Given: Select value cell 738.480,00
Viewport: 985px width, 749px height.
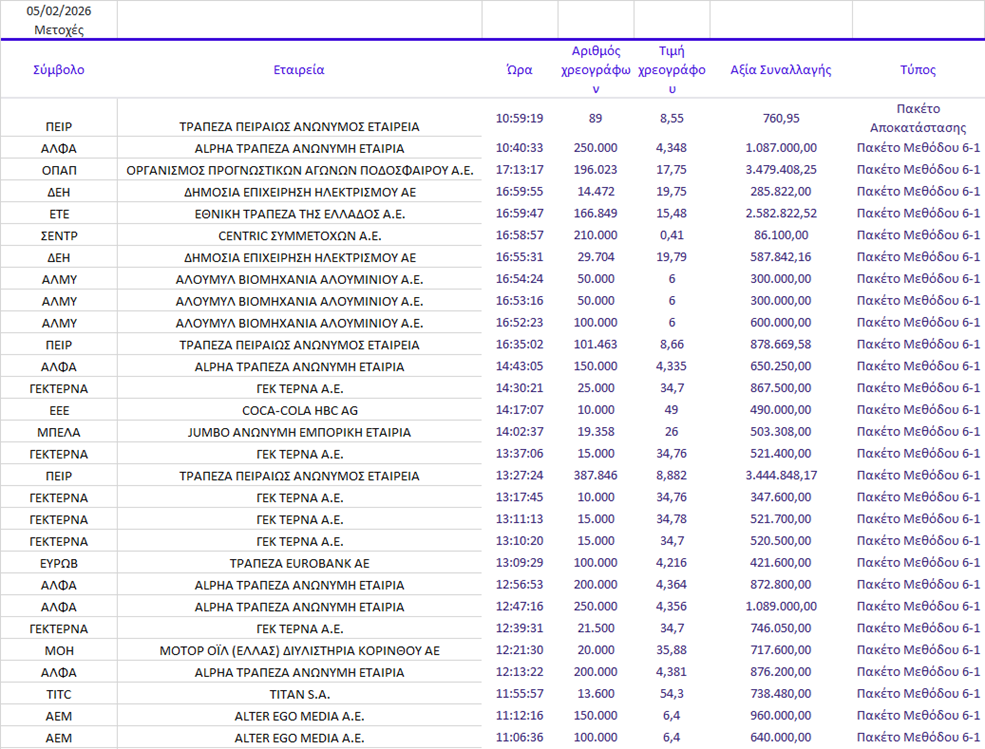Looking at the screenshot, I should (781, 694).
